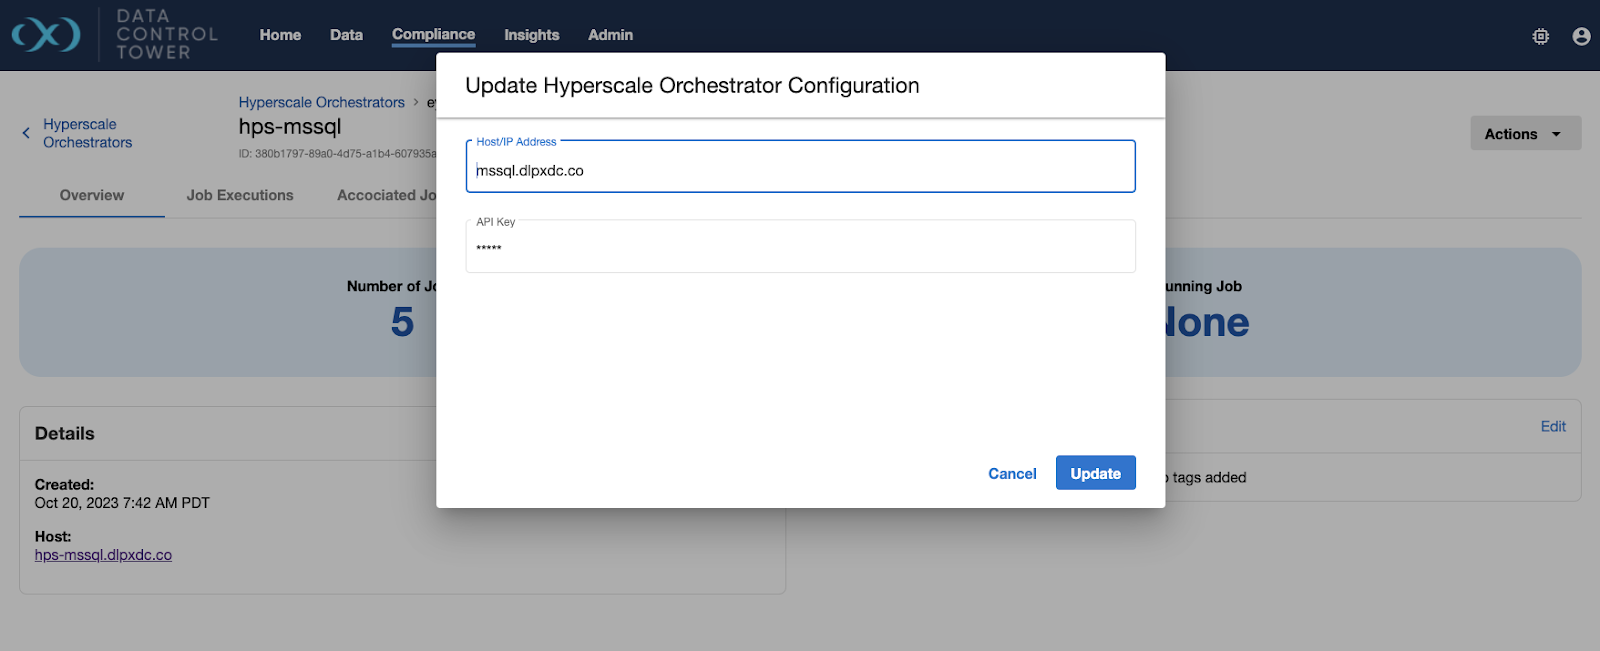This screenshot has height=651, width=1600.
Task: Go to the Data menu
Action: (x=346, y=35)
